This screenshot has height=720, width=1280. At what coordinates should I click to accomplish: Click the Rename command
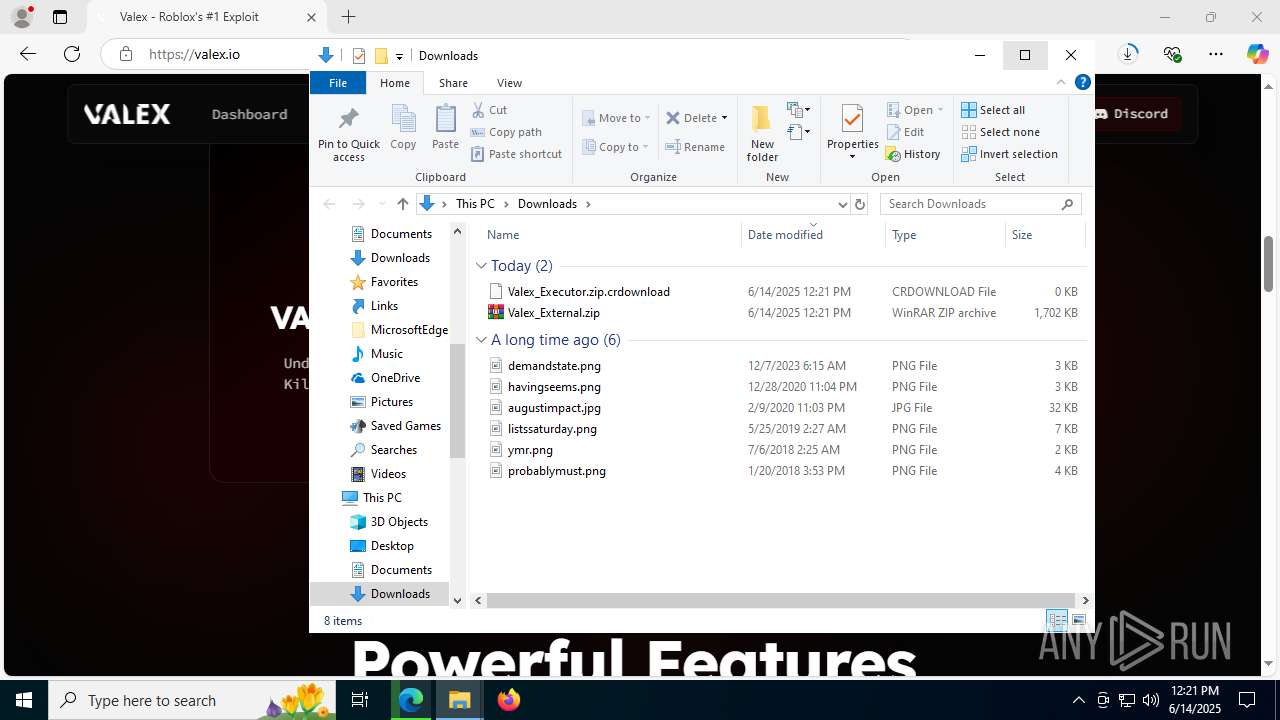(696, 147)
